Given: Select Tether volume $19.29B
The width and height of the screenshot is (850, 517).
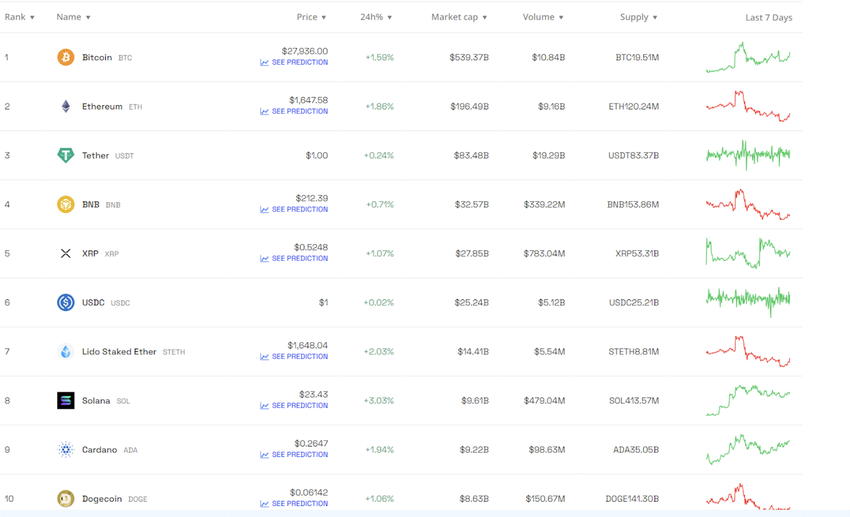Looking at the screenshot, I should (x=549, y=156).
